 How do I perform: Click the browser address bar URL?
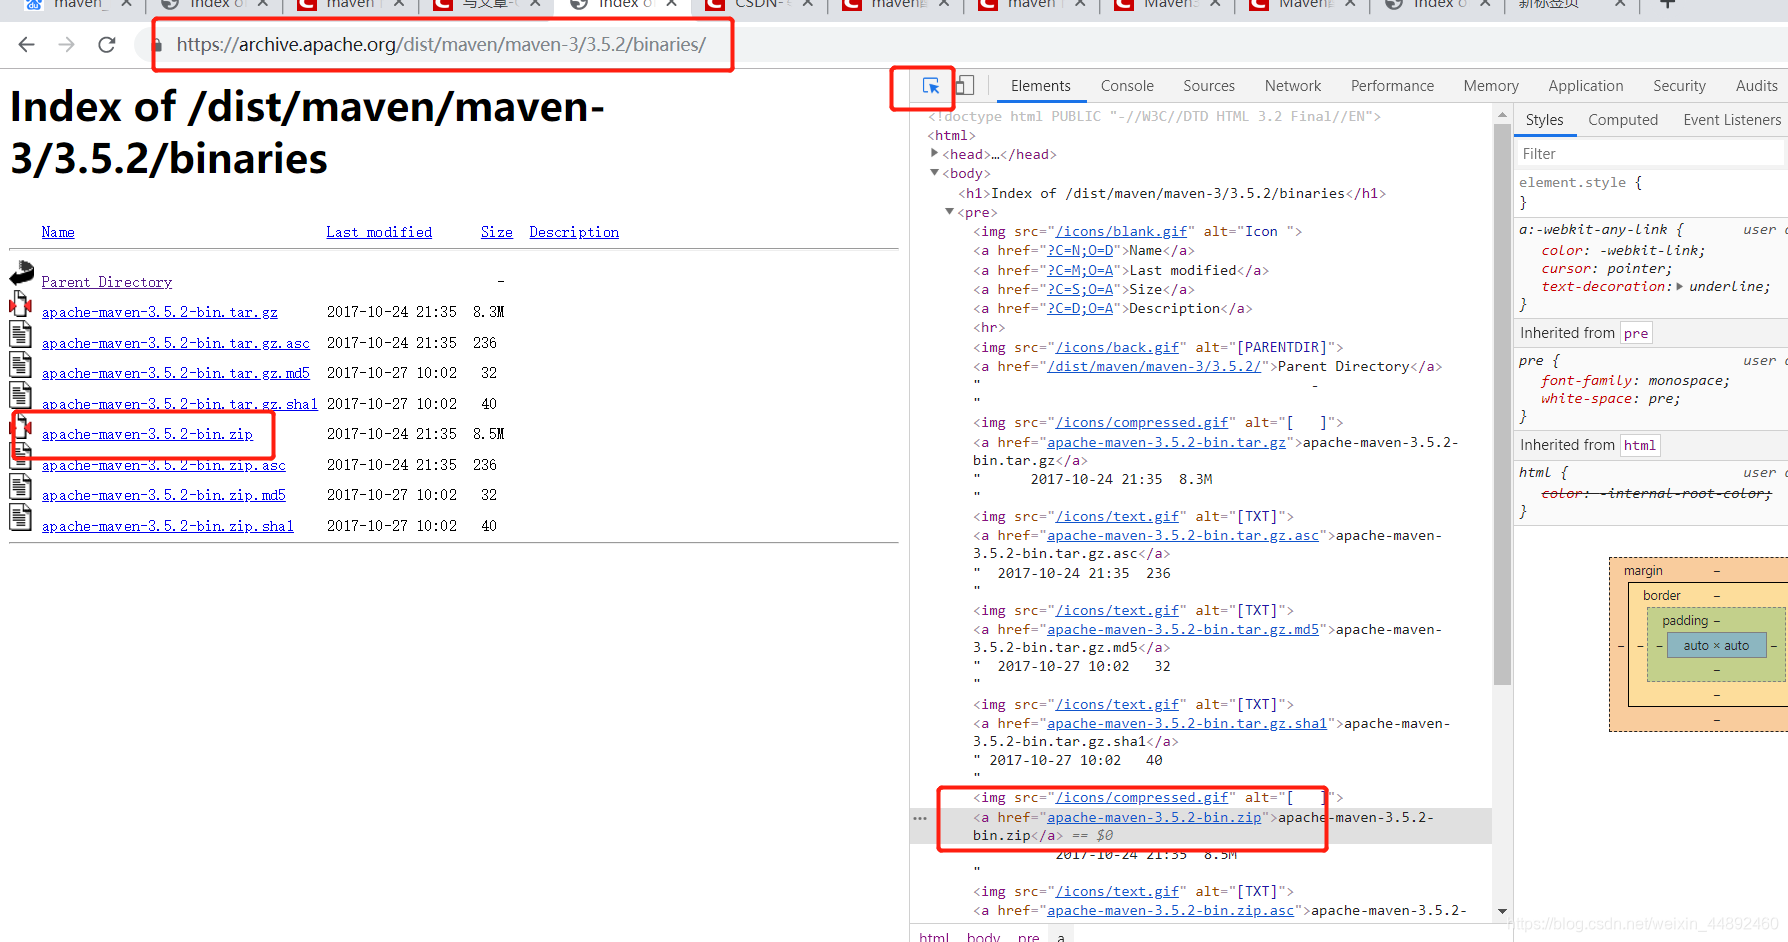click(x=441, y=44)
